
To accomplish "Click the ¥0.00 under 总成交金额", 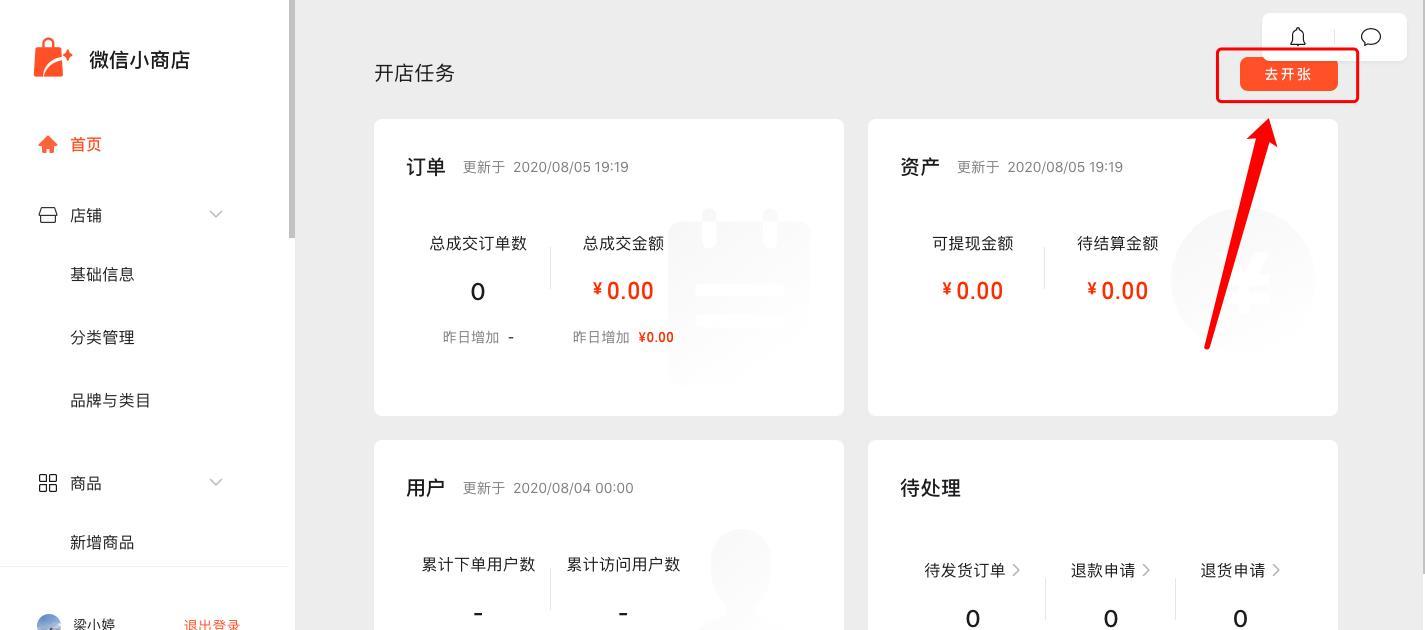I will click(x=623, y=291).
